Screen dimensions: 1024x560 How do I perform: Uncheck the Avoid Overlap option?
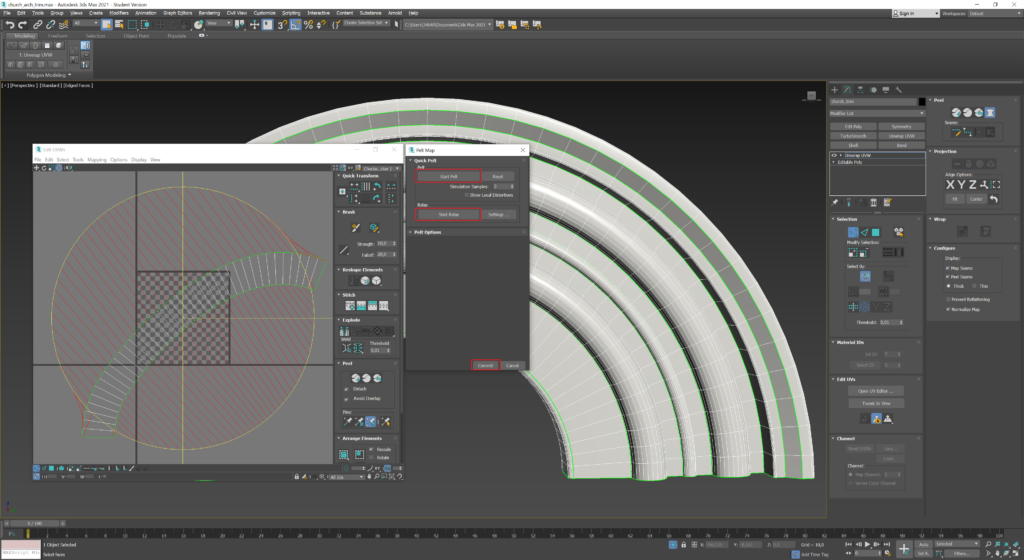[344, 398]
